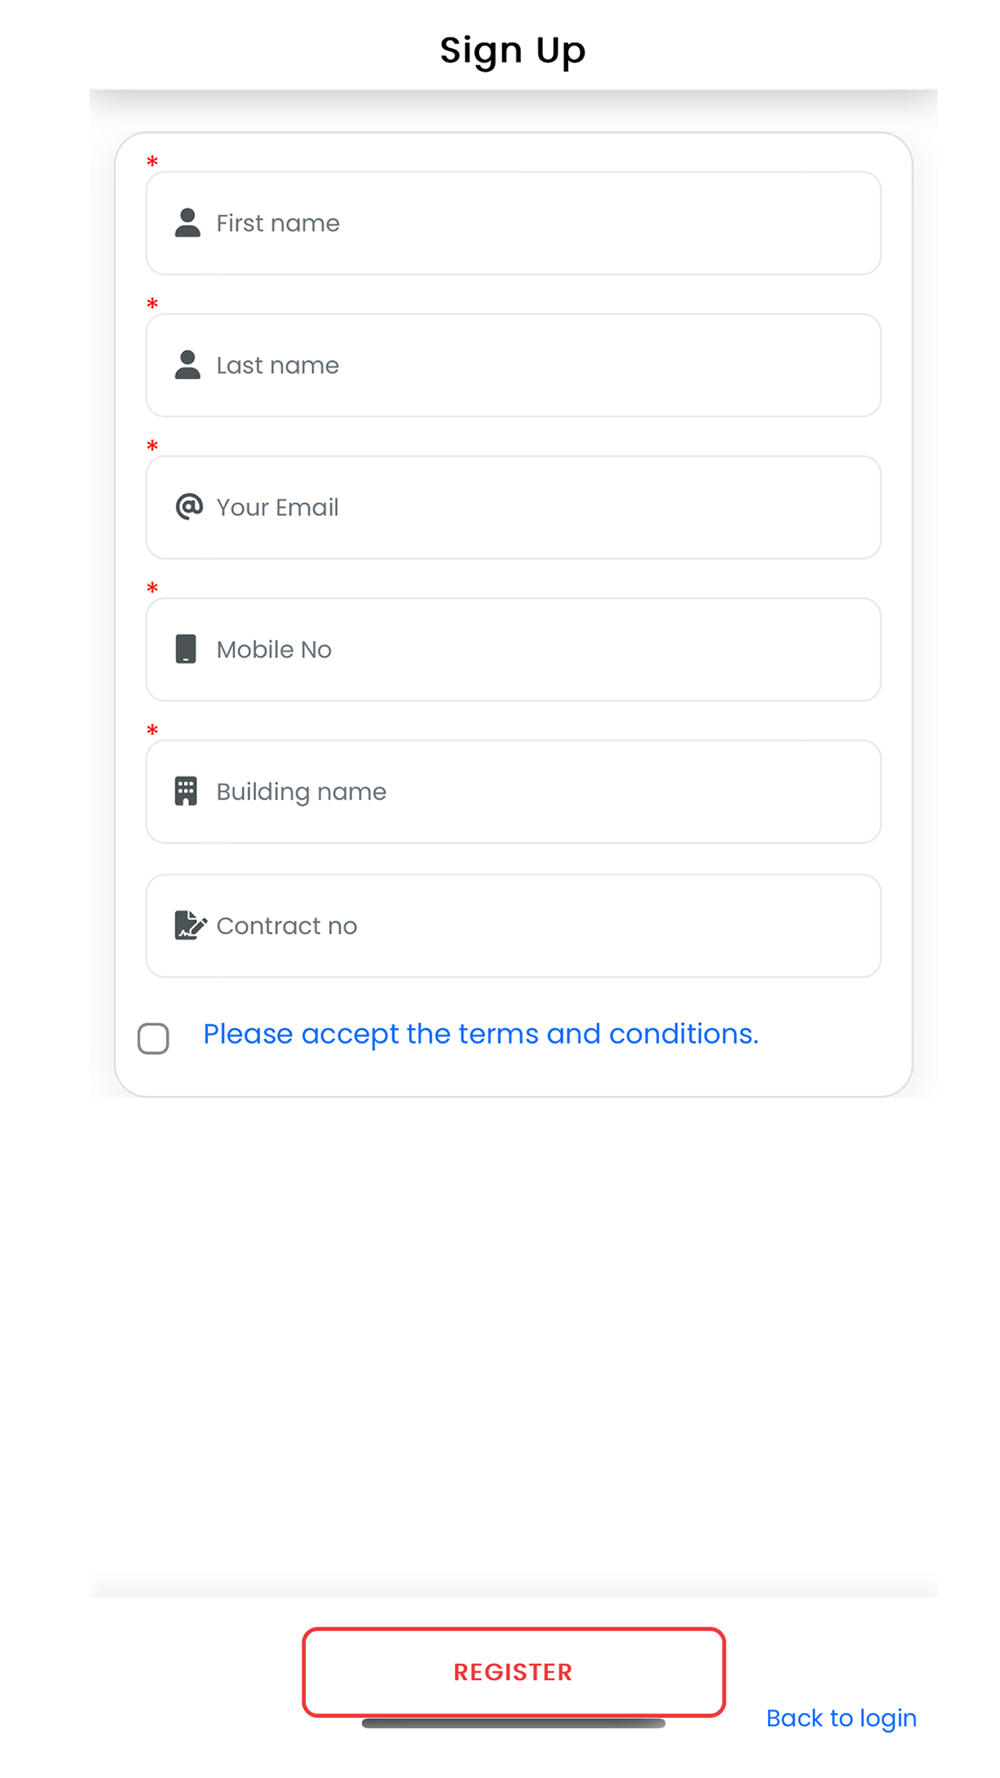1000x1778 pixels.
Task: Click the red asterisk above First name
Action: click(152, 161)
